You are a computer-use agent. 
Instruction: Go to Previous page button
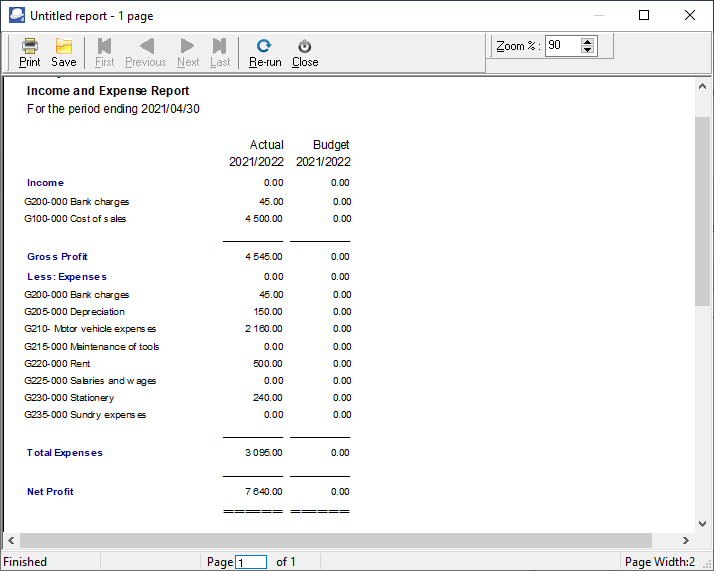pos(146,53)
